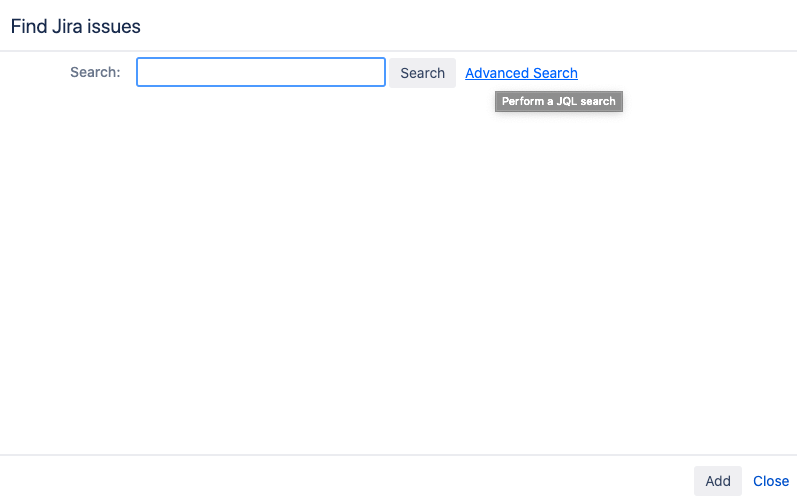The image size is (797, 498).
Task: Focus the Jira issue search input field
Action: tap(261, 72)
